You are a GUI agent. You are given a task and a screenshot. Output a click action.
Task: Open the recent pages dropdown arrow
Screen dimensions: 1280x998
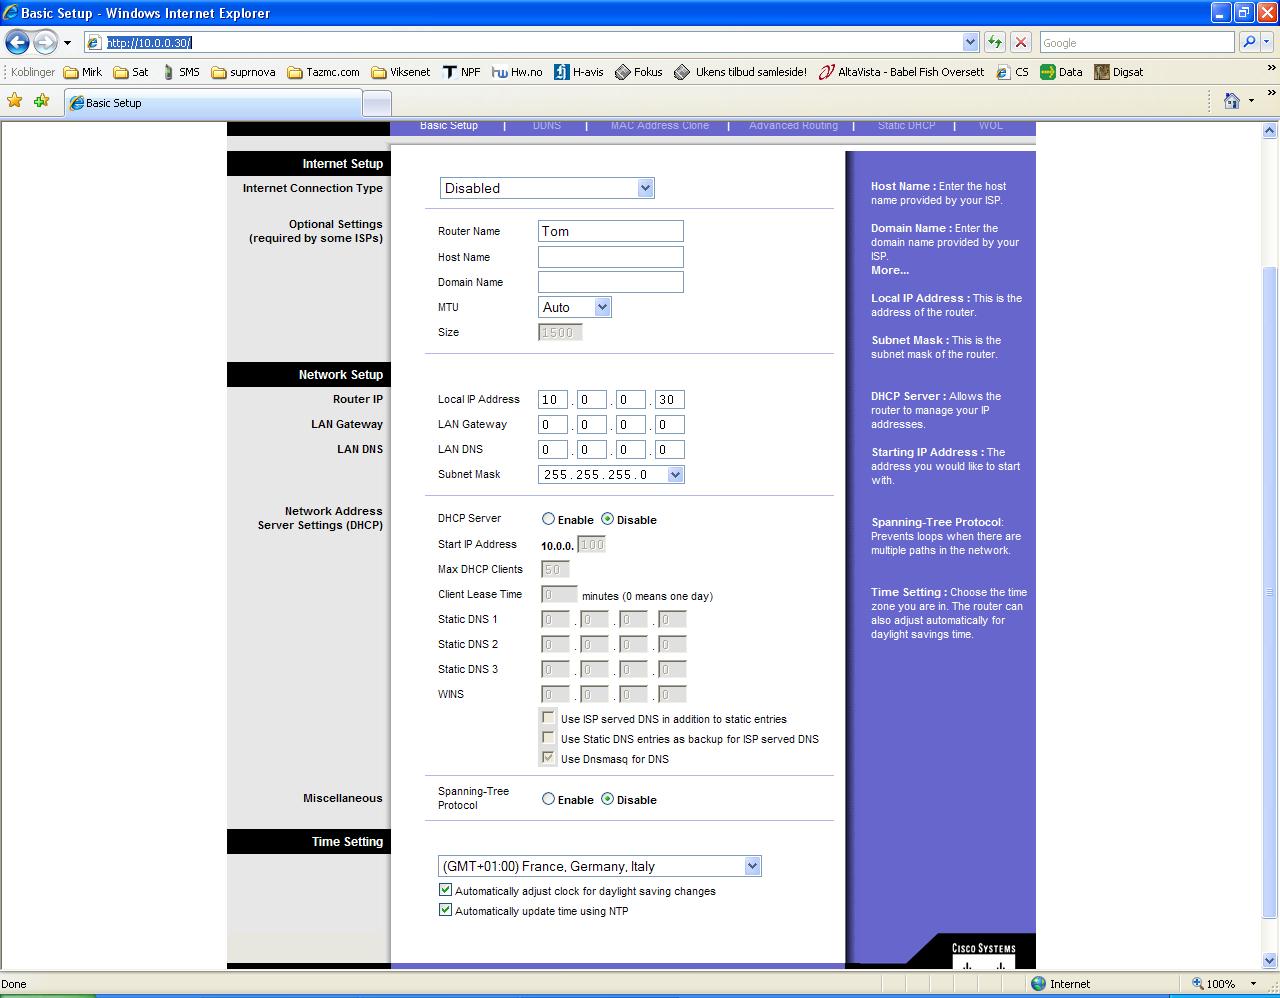click(67, 43)
